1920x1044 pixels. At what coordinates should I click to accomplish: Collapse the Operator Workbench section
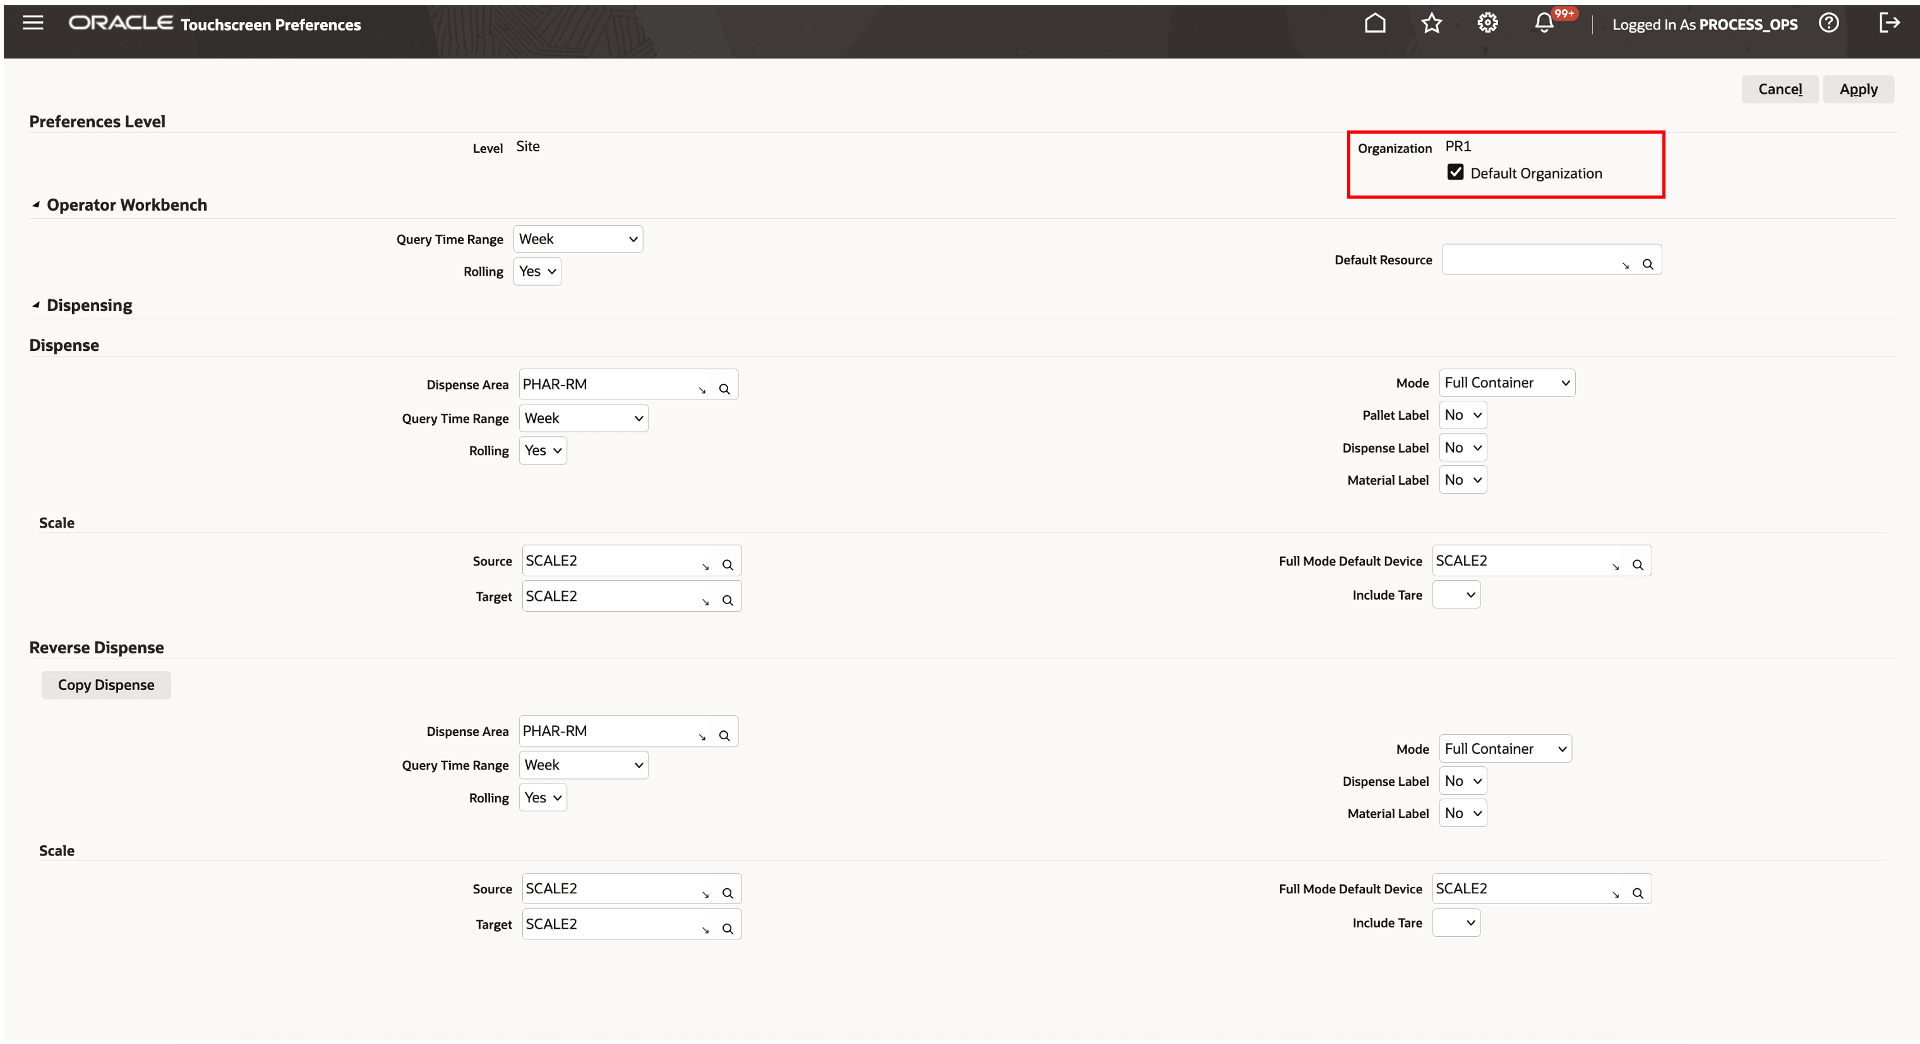36,205
